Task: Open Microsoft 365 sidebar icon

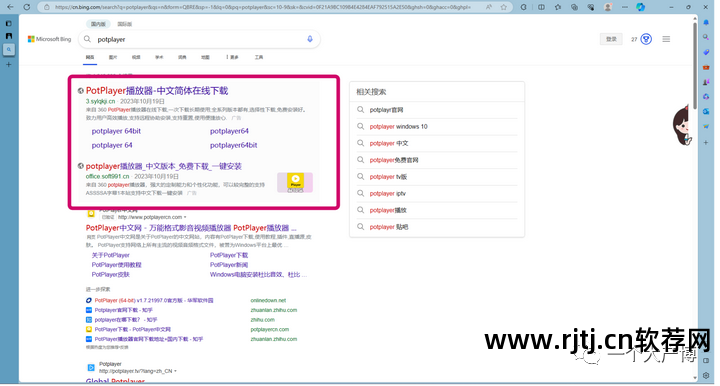Action: (x=706, y=97)
